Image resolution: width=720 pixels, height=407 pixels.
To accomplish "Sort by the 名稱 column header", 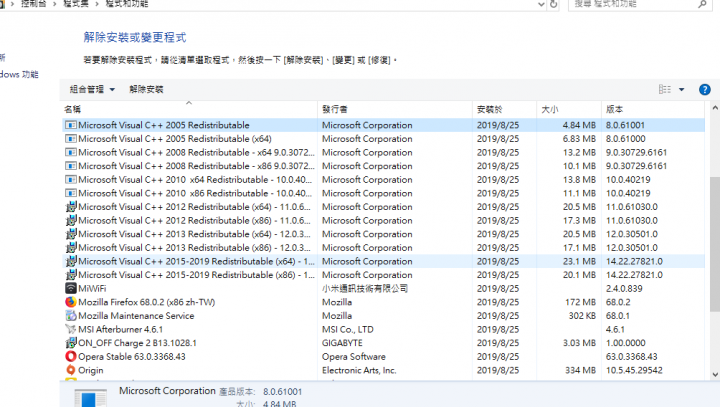I will point(189,109).
